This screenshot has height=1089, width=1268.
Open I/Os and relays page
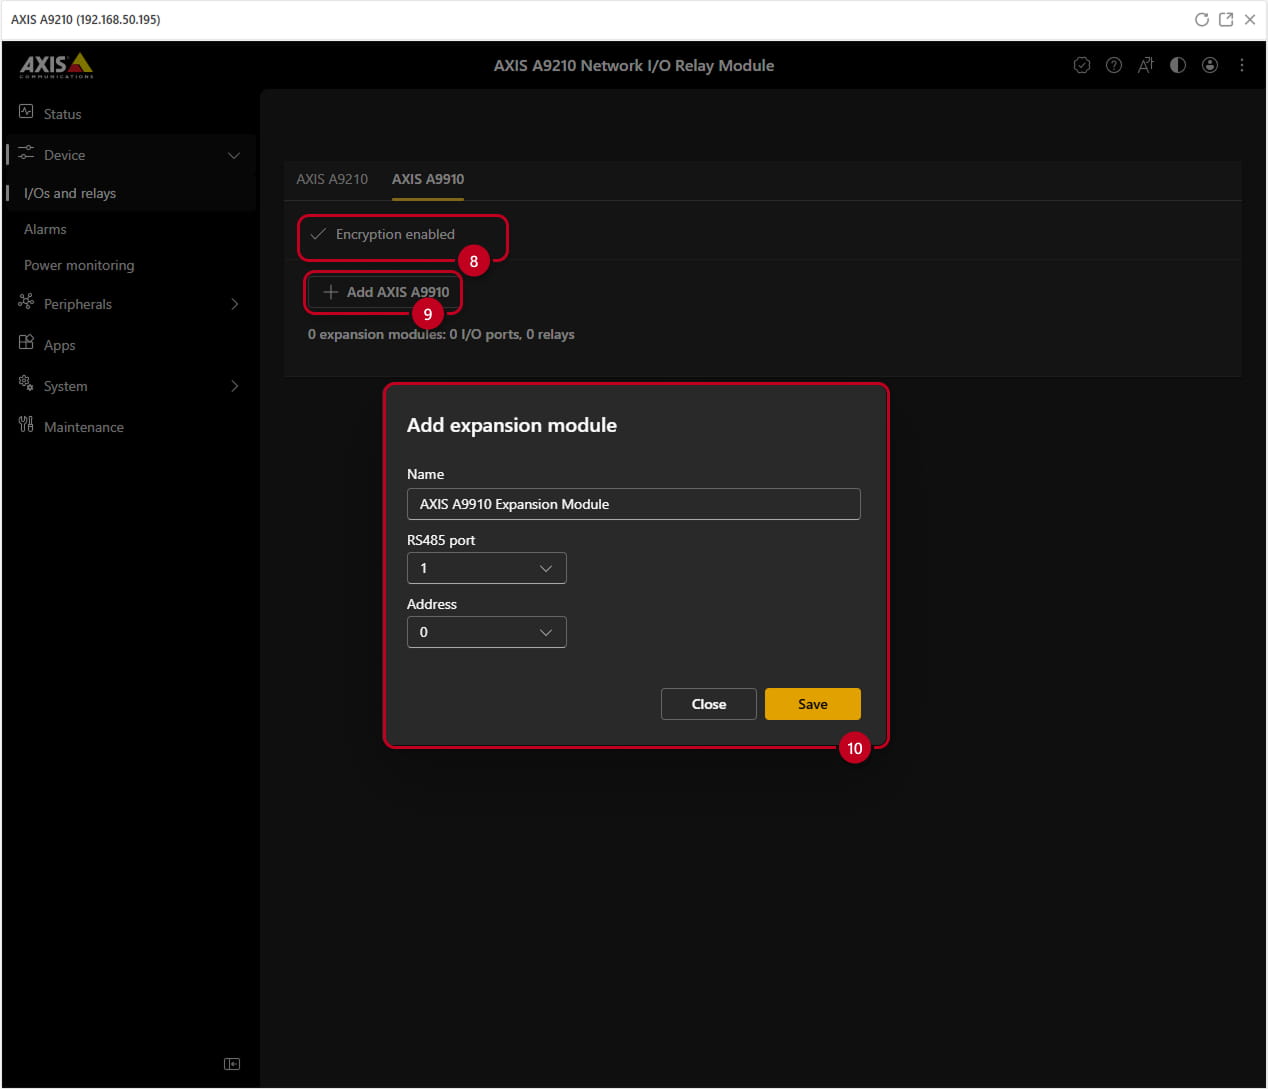tap(70, 193)
